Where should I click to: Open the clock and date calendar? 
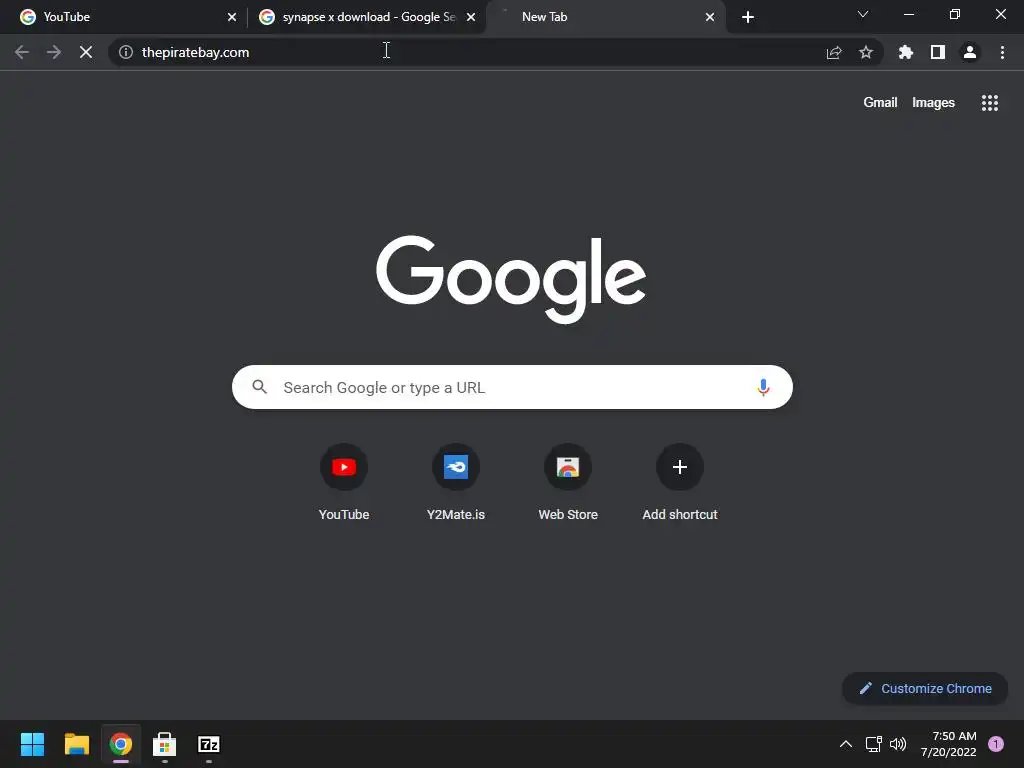949,744
